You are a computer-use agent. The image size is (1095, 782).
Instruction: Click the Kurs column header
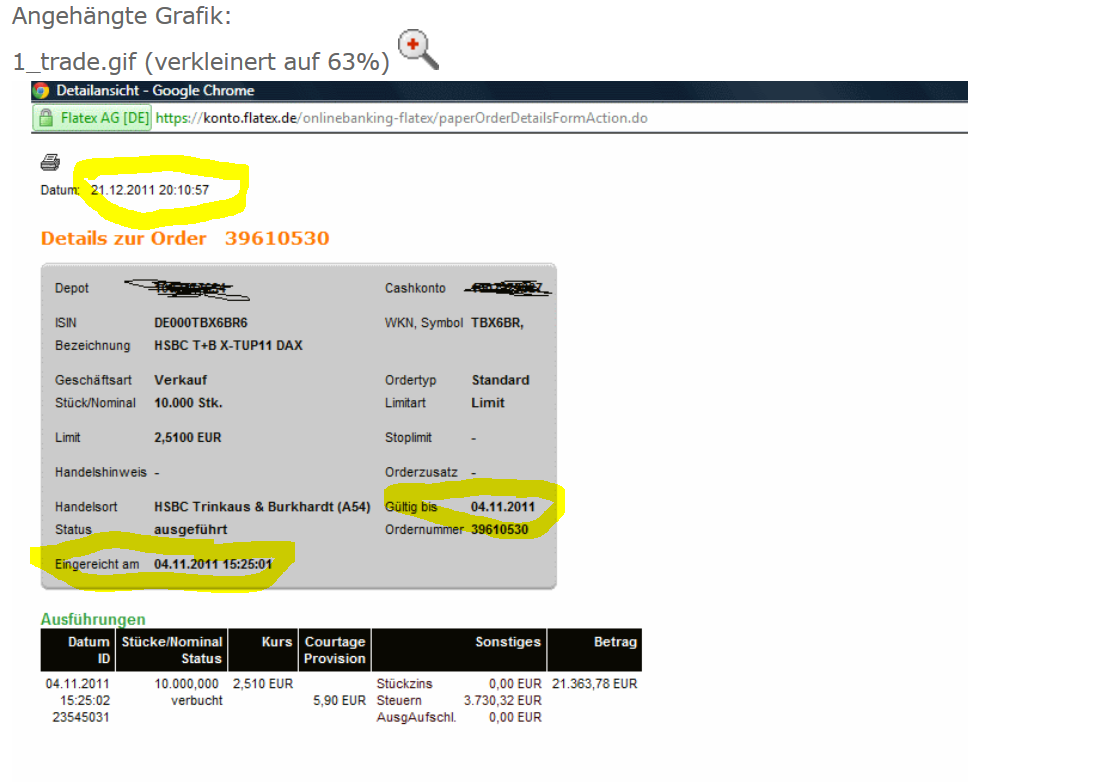(263, 650)
